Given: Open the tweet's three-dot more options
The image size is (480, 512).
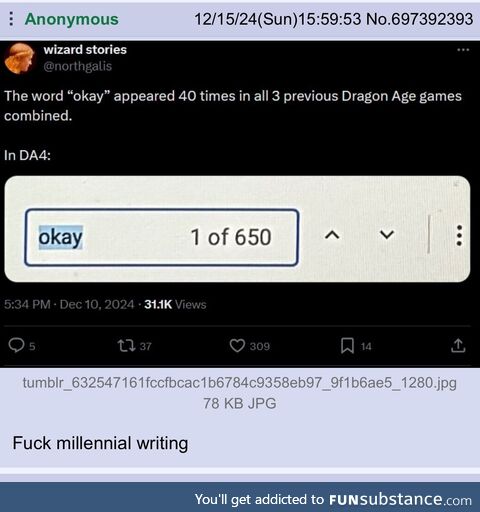Looking at the screenshot, I should pos(463,50).
